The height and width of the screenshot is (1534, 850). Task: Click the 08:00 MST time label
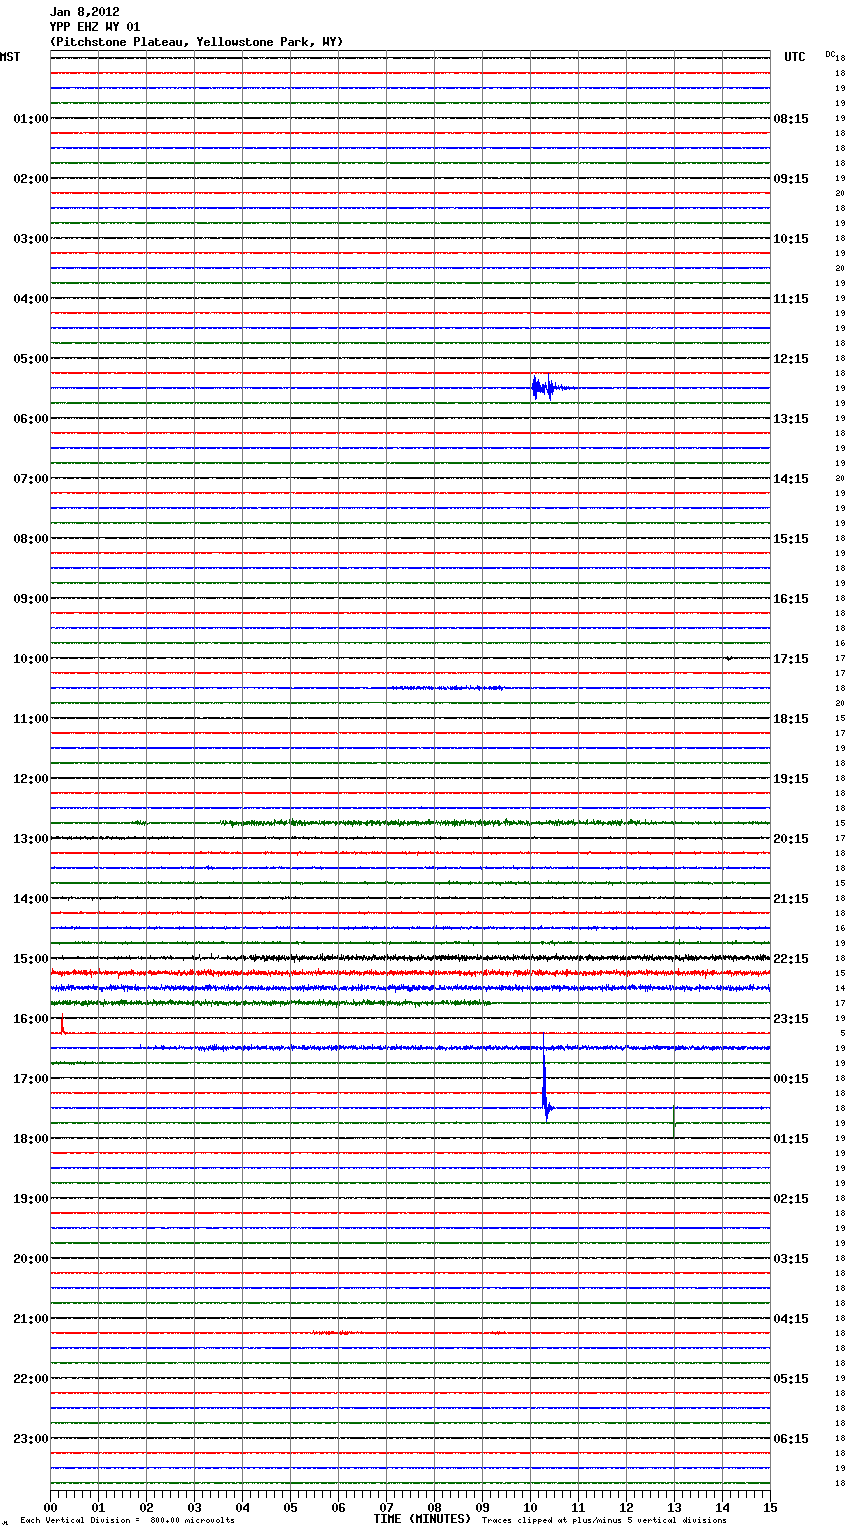point(30,539)
